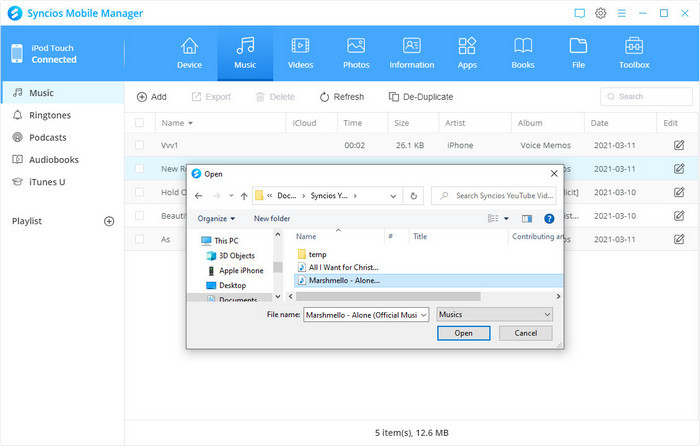Open settings gear in title bar

pyautogui.click(x=600, y=13)
